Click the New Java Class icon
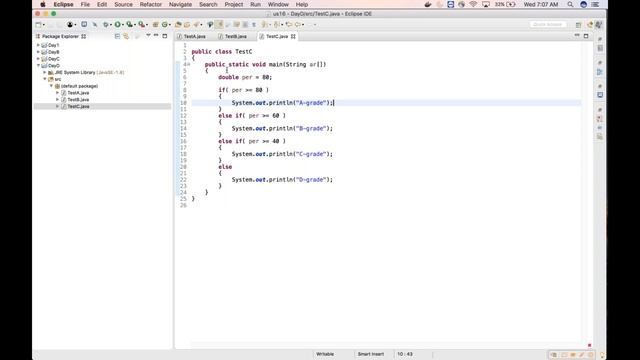This screenshot has width=640, height=360. tap(164, 24)
